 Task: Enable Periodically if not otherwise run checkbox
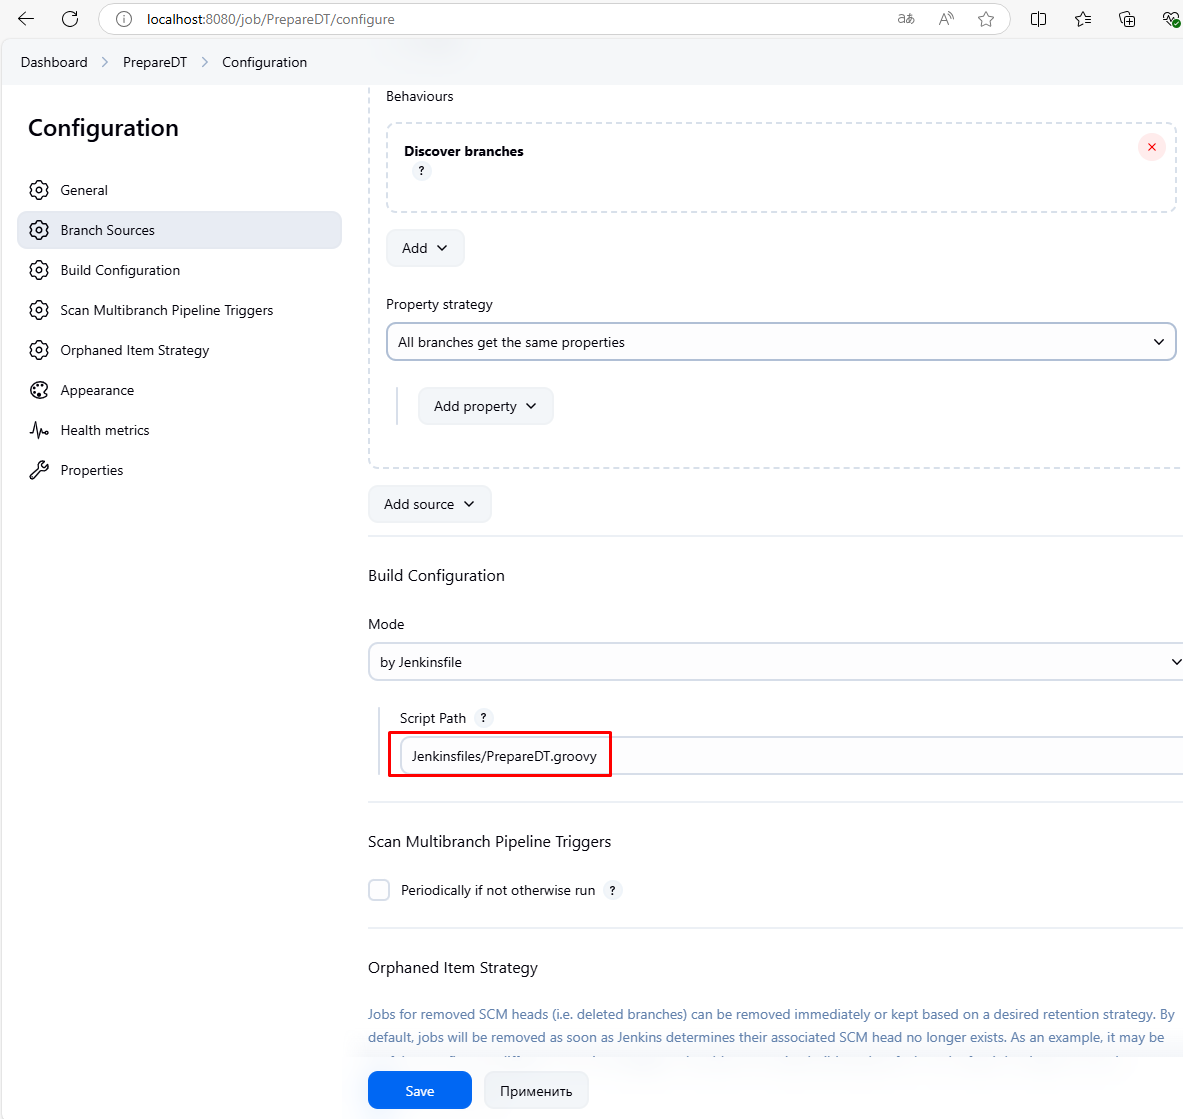click(379, 890)
